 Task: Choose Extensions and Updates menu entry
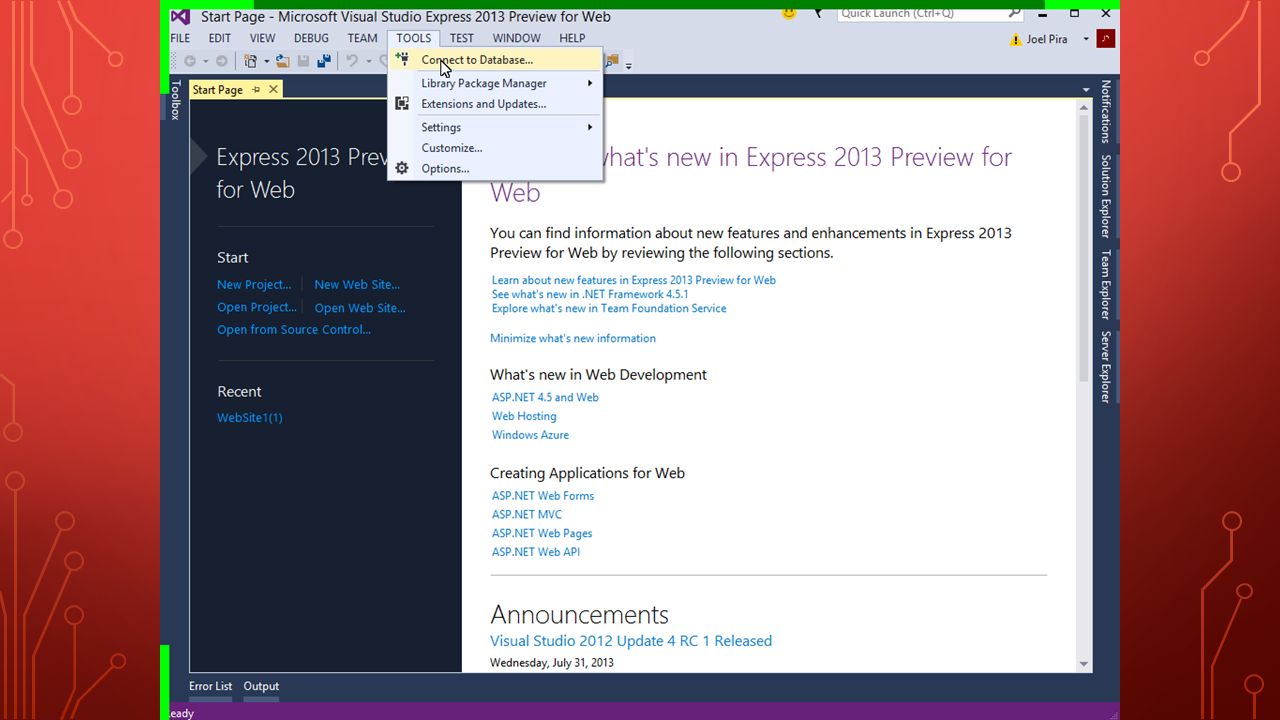tap(495, 104)
